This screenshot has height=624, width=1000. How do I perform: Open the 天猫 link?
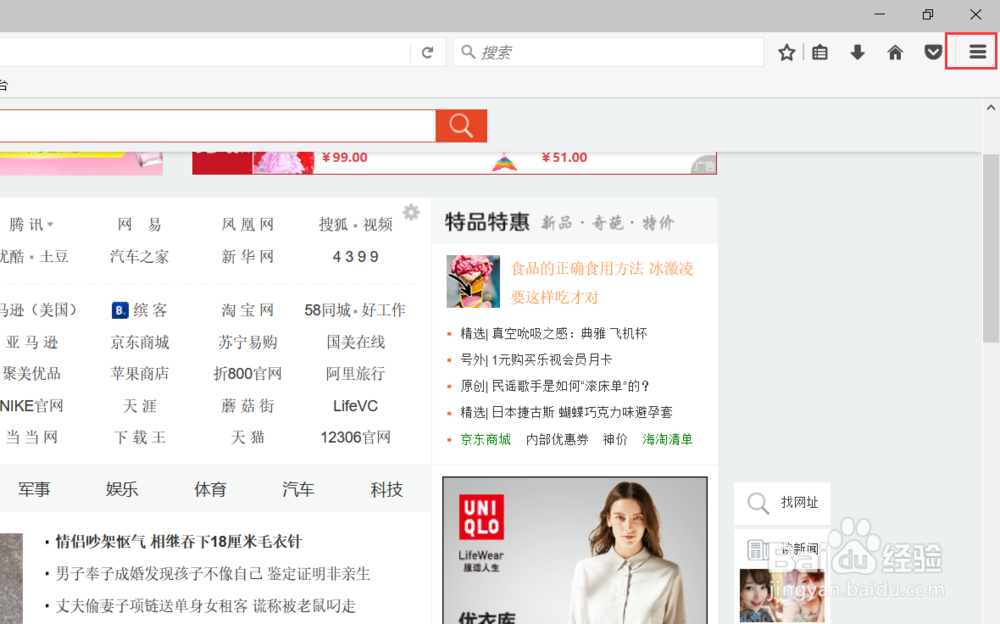[x=247, y=437]
